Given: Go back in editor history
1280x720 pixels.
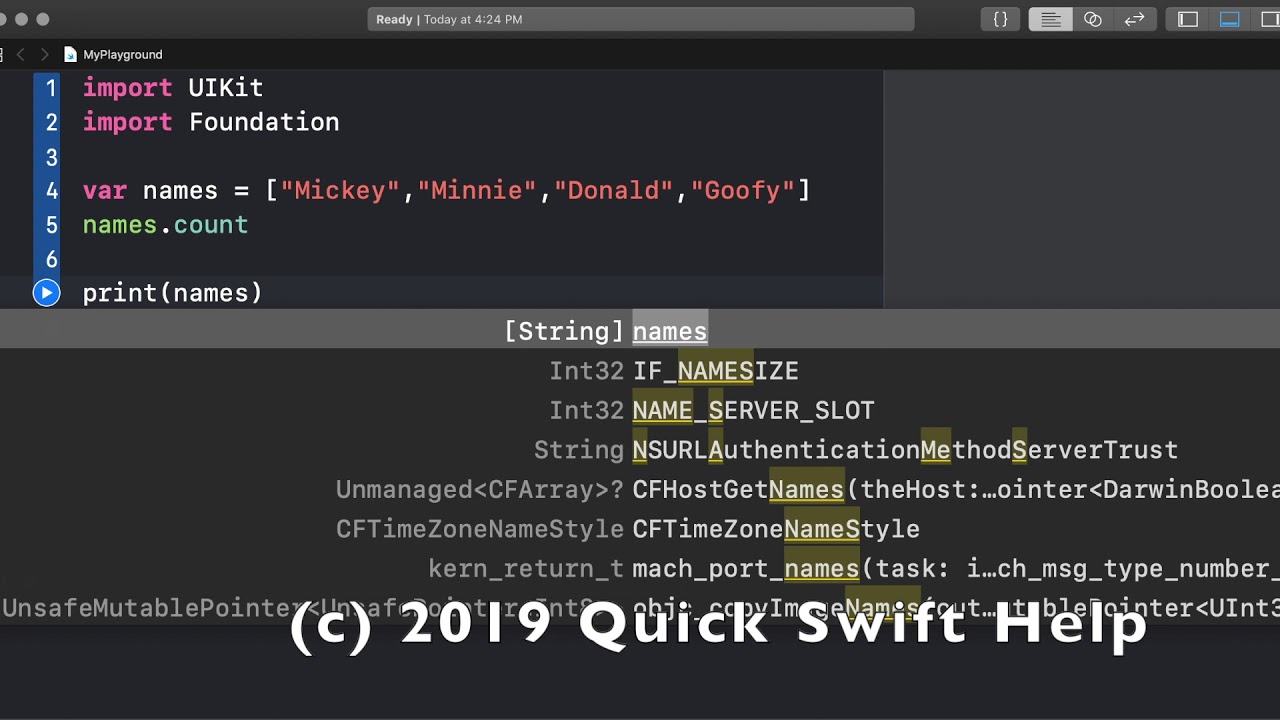Looking at the screenshot, I should (x=20, y=54).
